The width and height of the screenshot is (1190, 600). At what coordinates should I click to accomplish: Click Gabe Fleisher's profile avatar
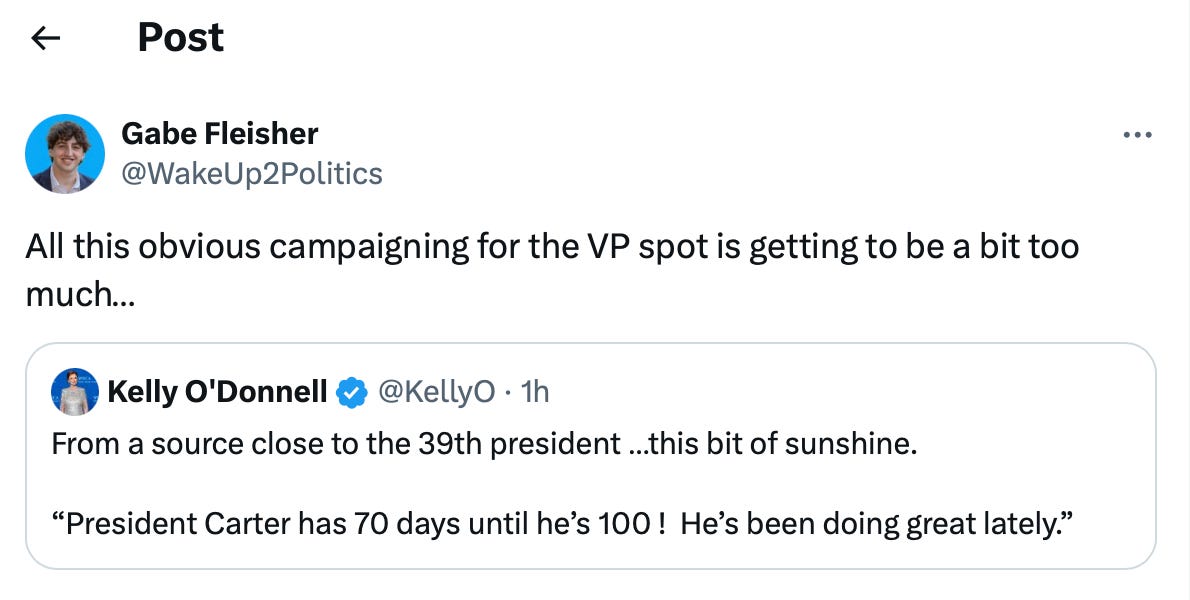point(65,153)
